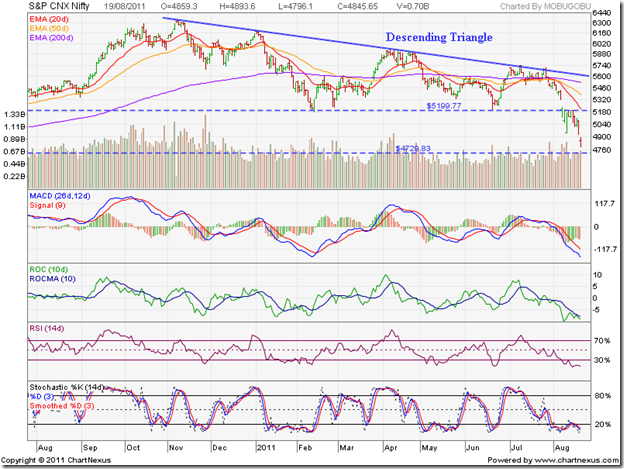624x469 pixels.
Task: Click the EMA (20d) legend label
Action: pos(49,19)
